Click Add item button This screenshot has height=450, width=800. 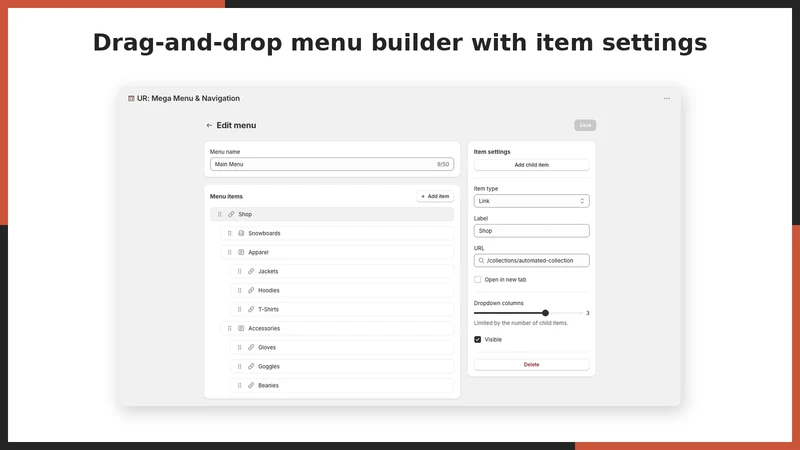435,196
